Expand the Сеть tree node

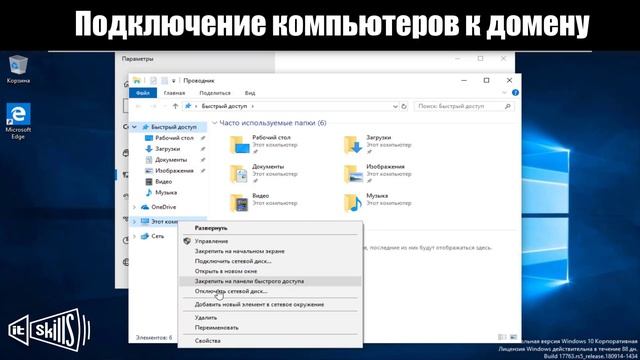pyautogui.click(x=134, y=236)
